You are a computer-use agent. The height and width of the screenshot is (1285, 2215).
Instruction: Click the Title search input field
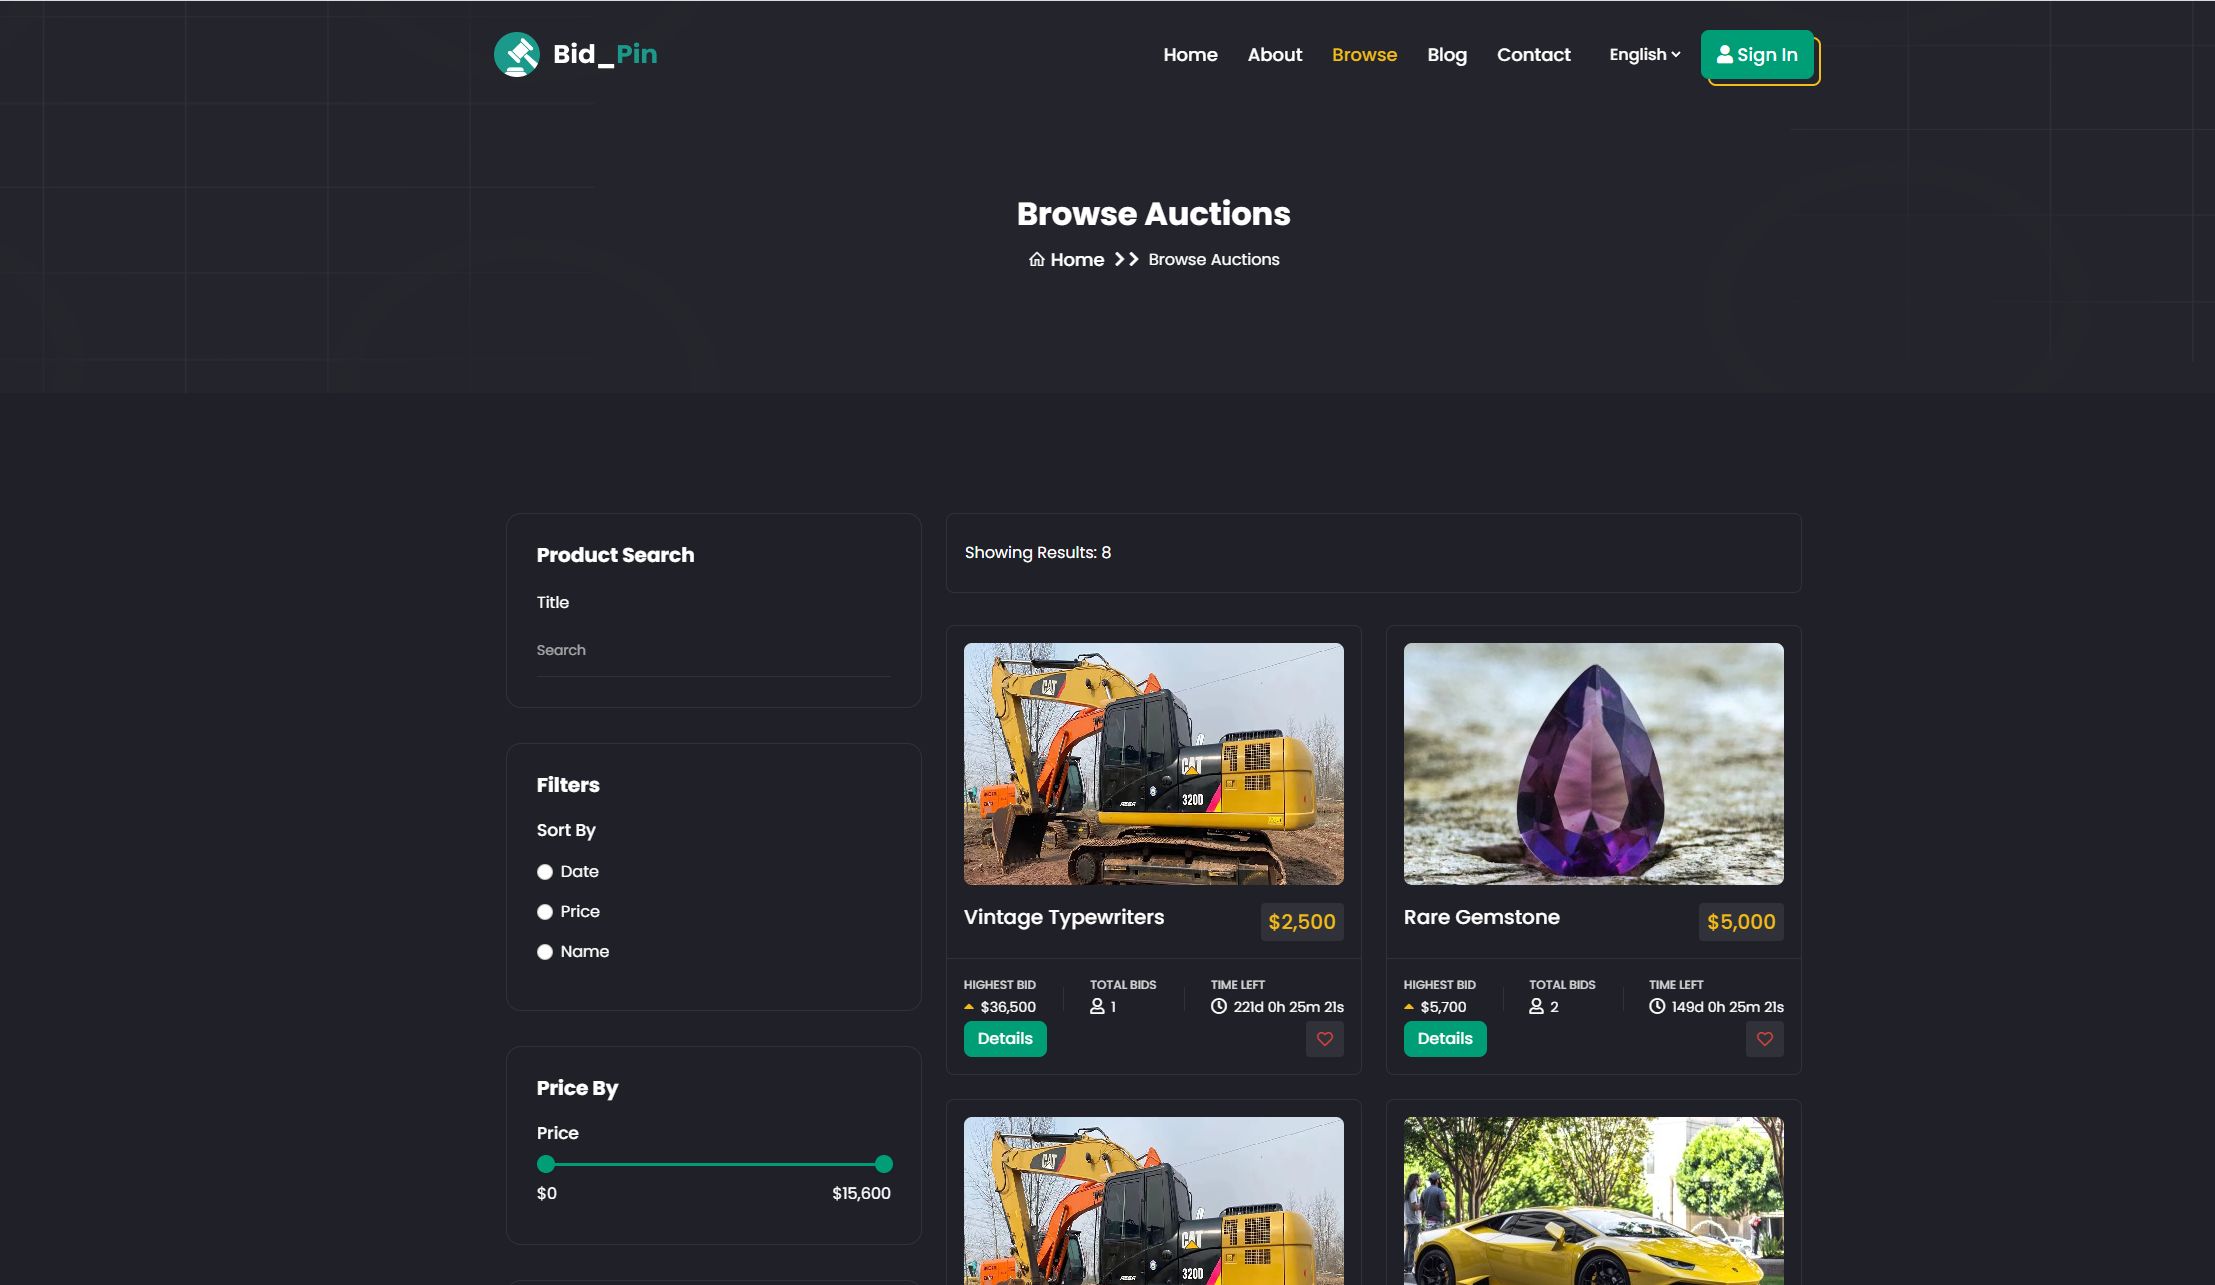[713, 651]
